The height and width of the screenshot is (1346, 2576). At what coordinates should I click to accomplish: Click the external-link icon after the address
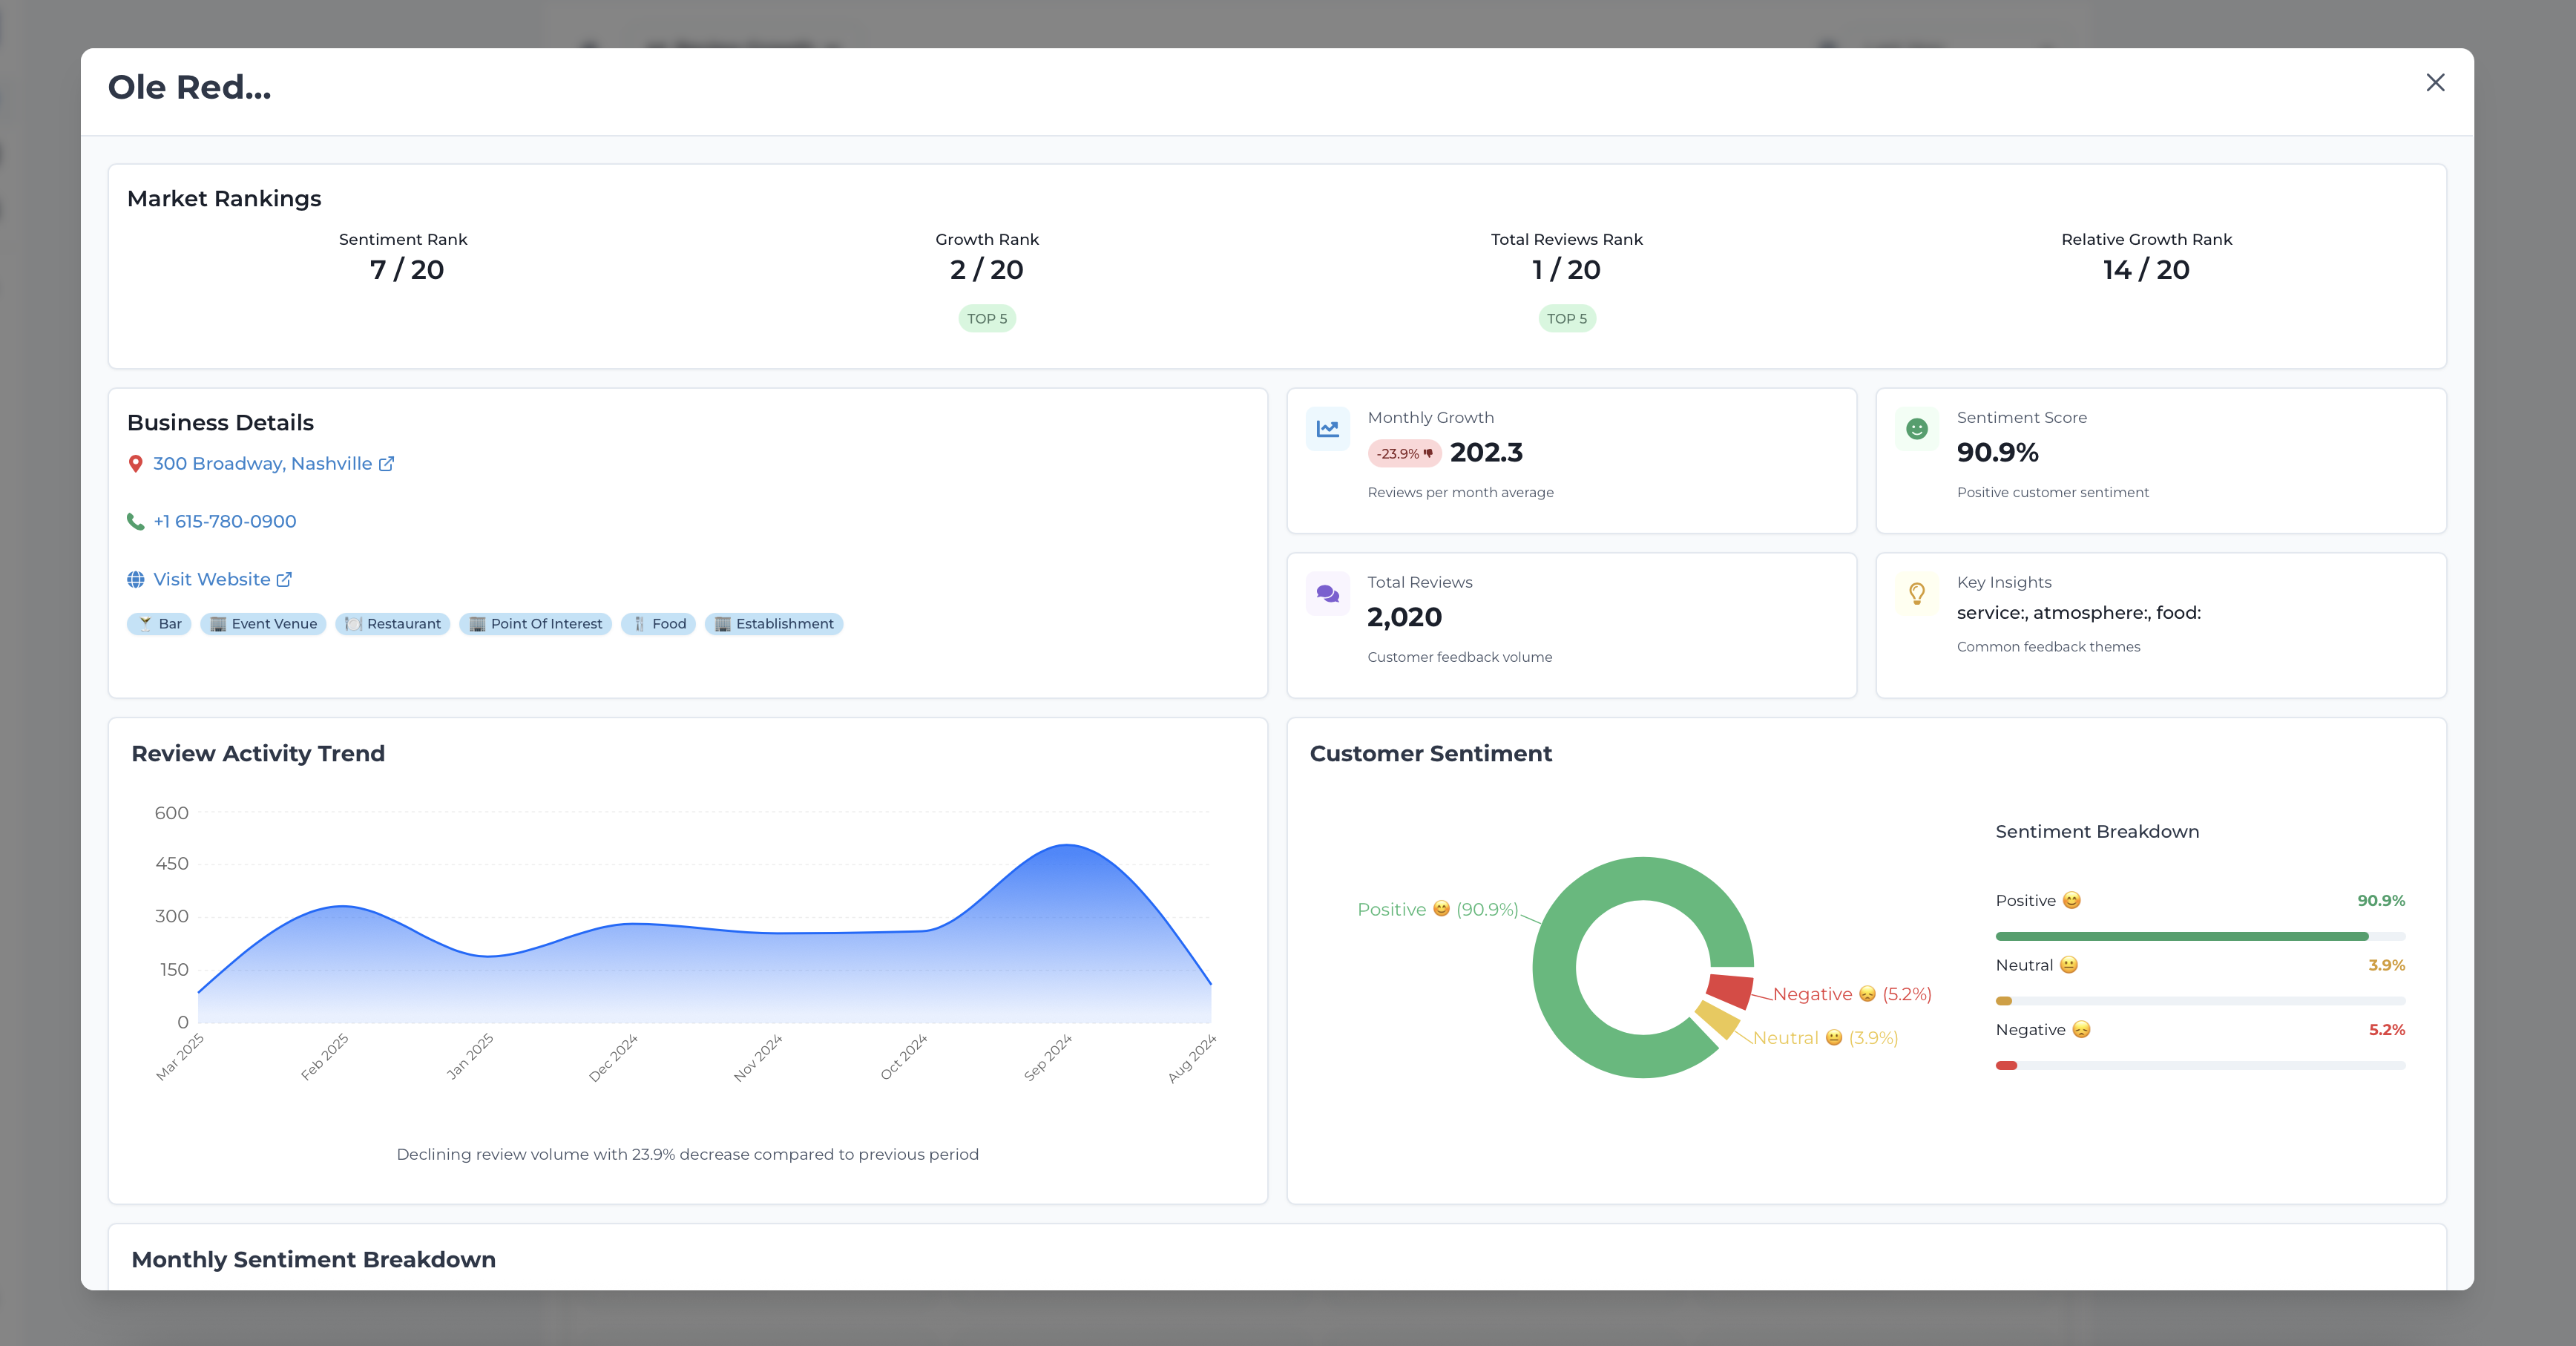[x=386, y=464]
